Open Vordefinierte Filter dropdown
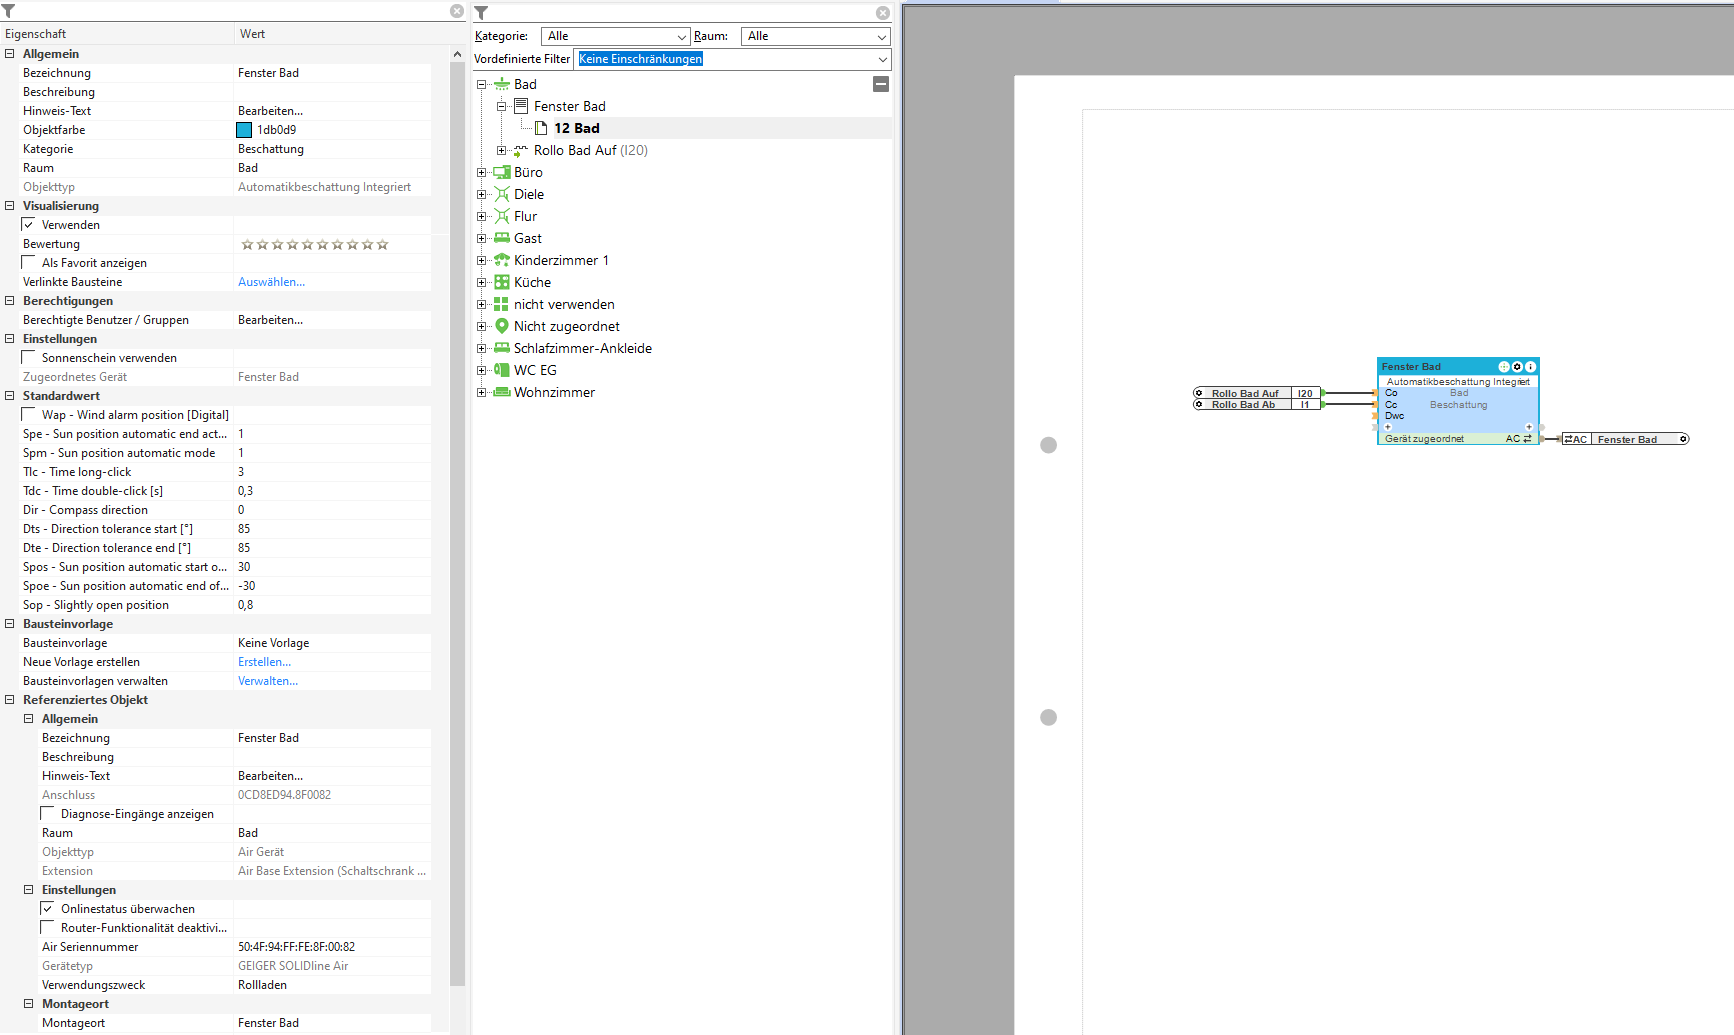This screenshot has height=1035, width=1734. click(x=733, y=59)
